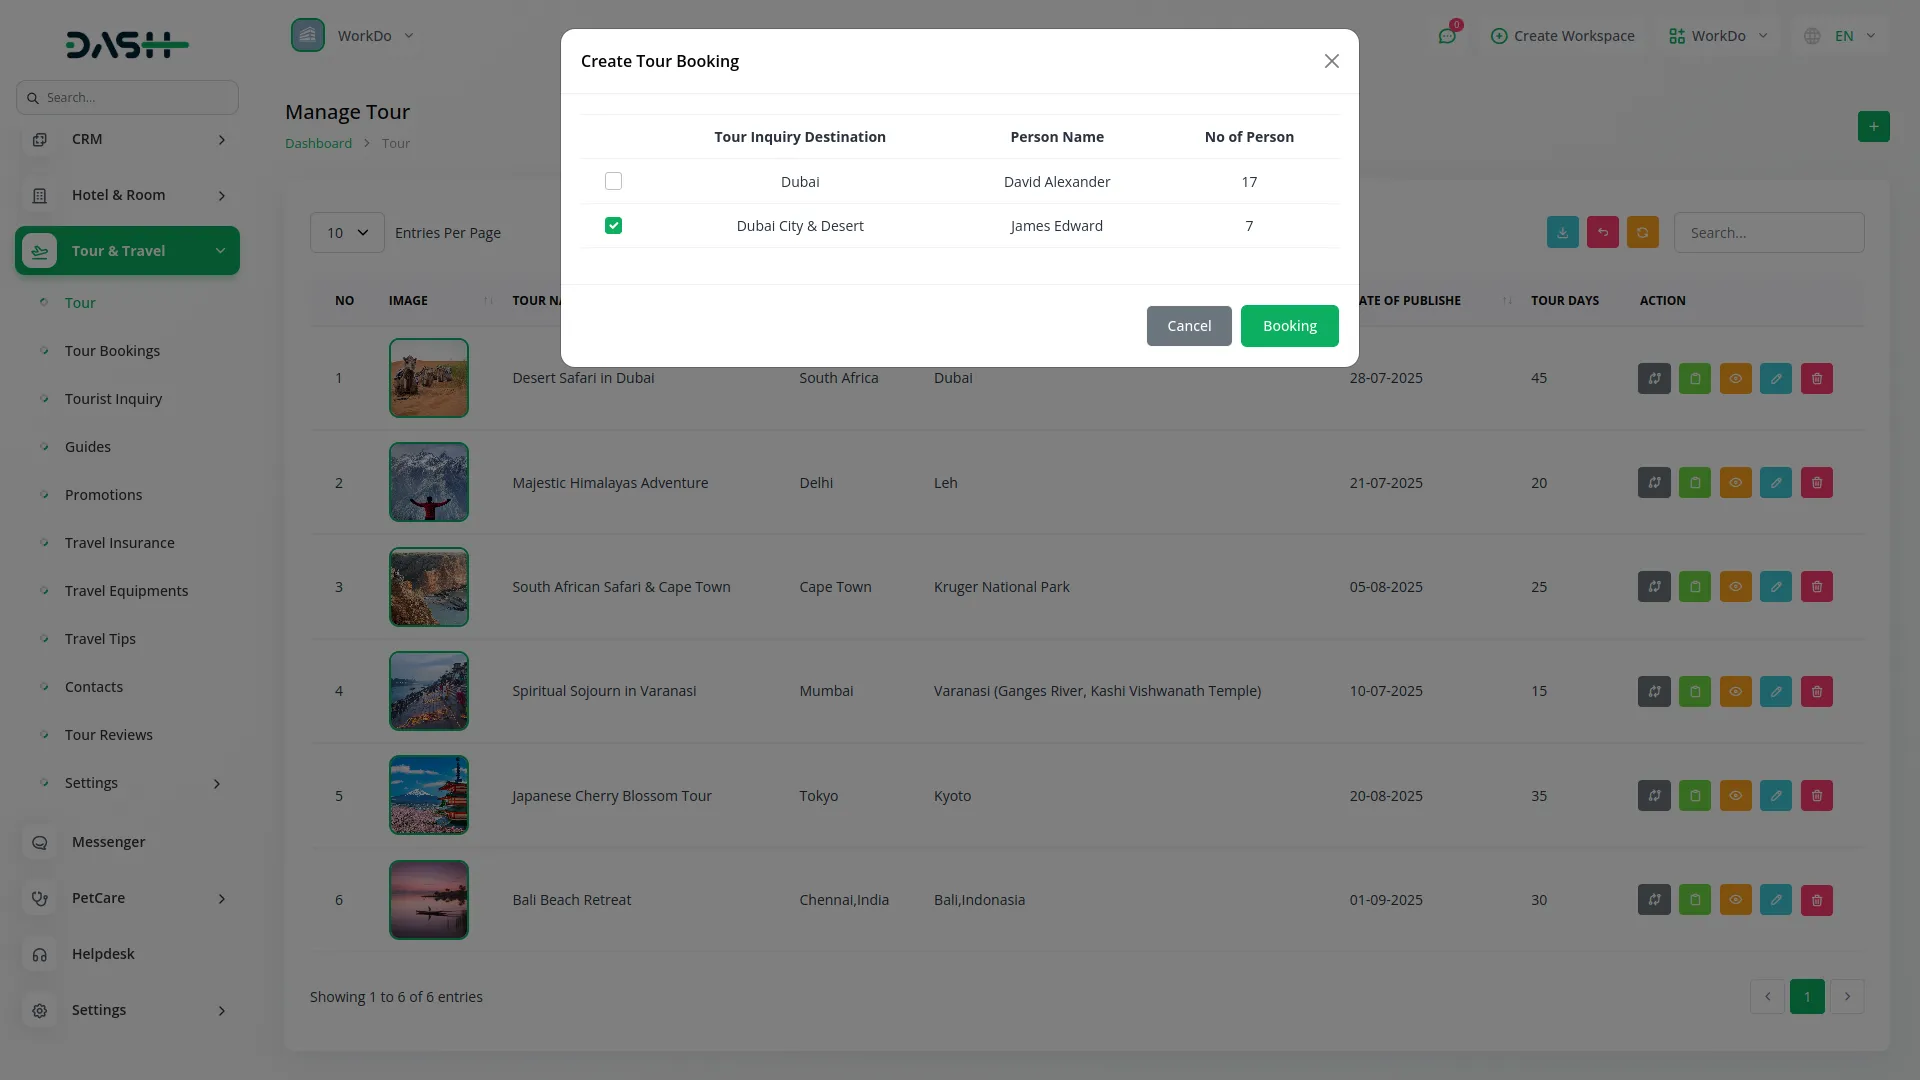Check the Dubai inquiry checkbox

pyautogui.click(x=613, y=181)
